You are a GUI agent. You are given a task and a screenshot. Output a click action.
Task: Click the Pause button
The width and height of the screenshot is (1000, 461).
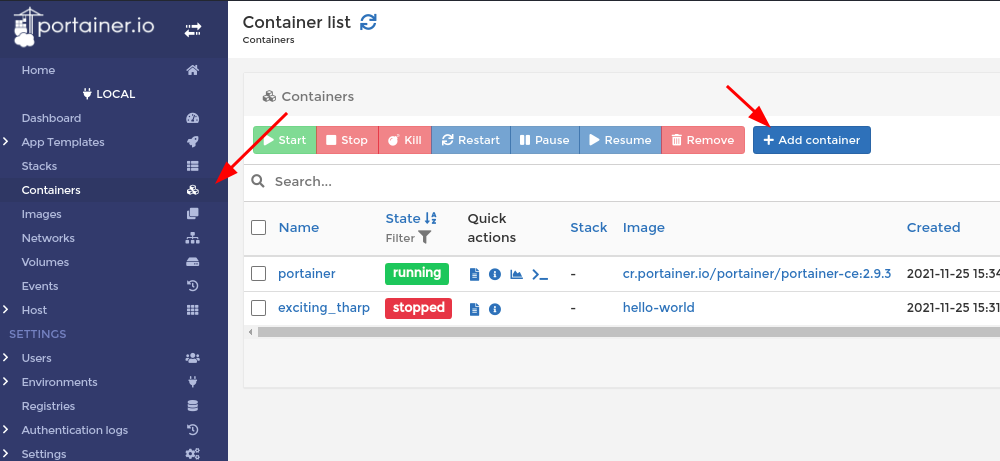545,140
